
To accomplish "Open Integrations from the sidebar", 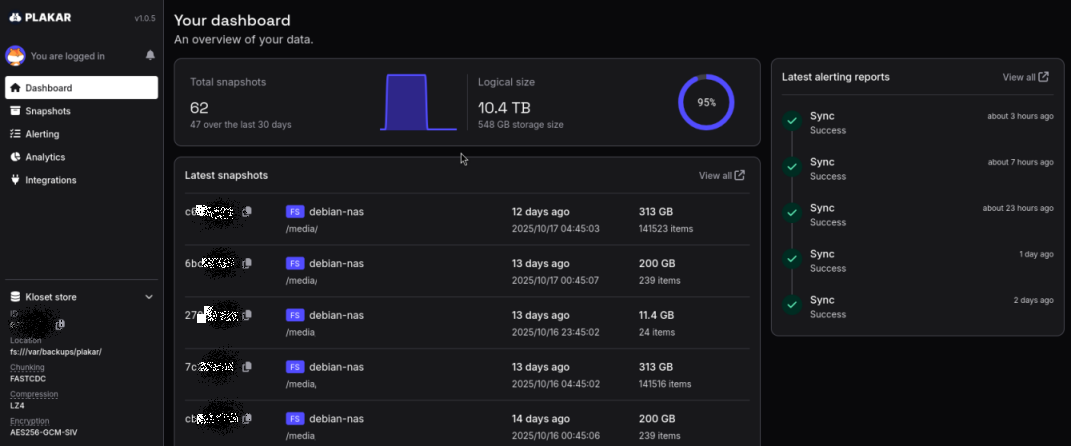I will pyautogui.click(x=50, y=180).
